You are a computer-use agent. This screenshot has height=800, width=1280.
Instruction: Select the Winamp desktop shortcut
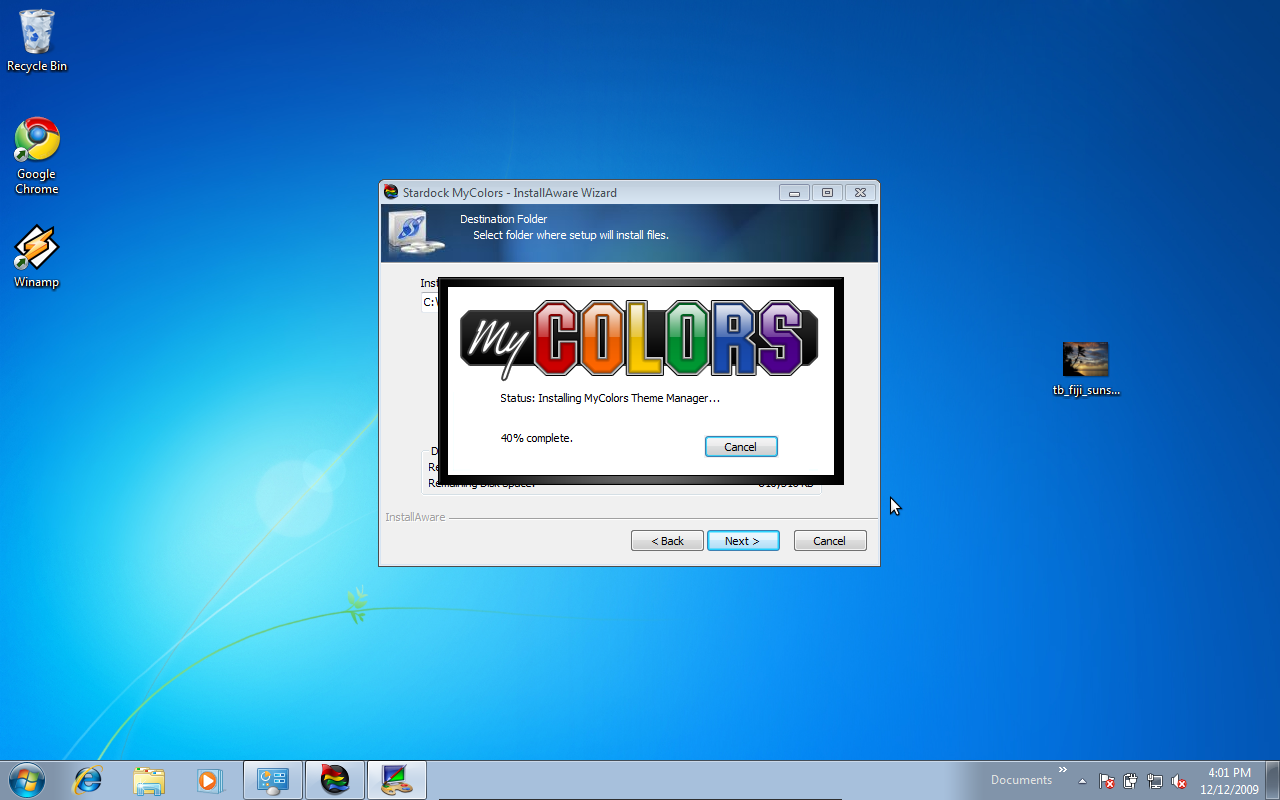(x=37, y=257)
